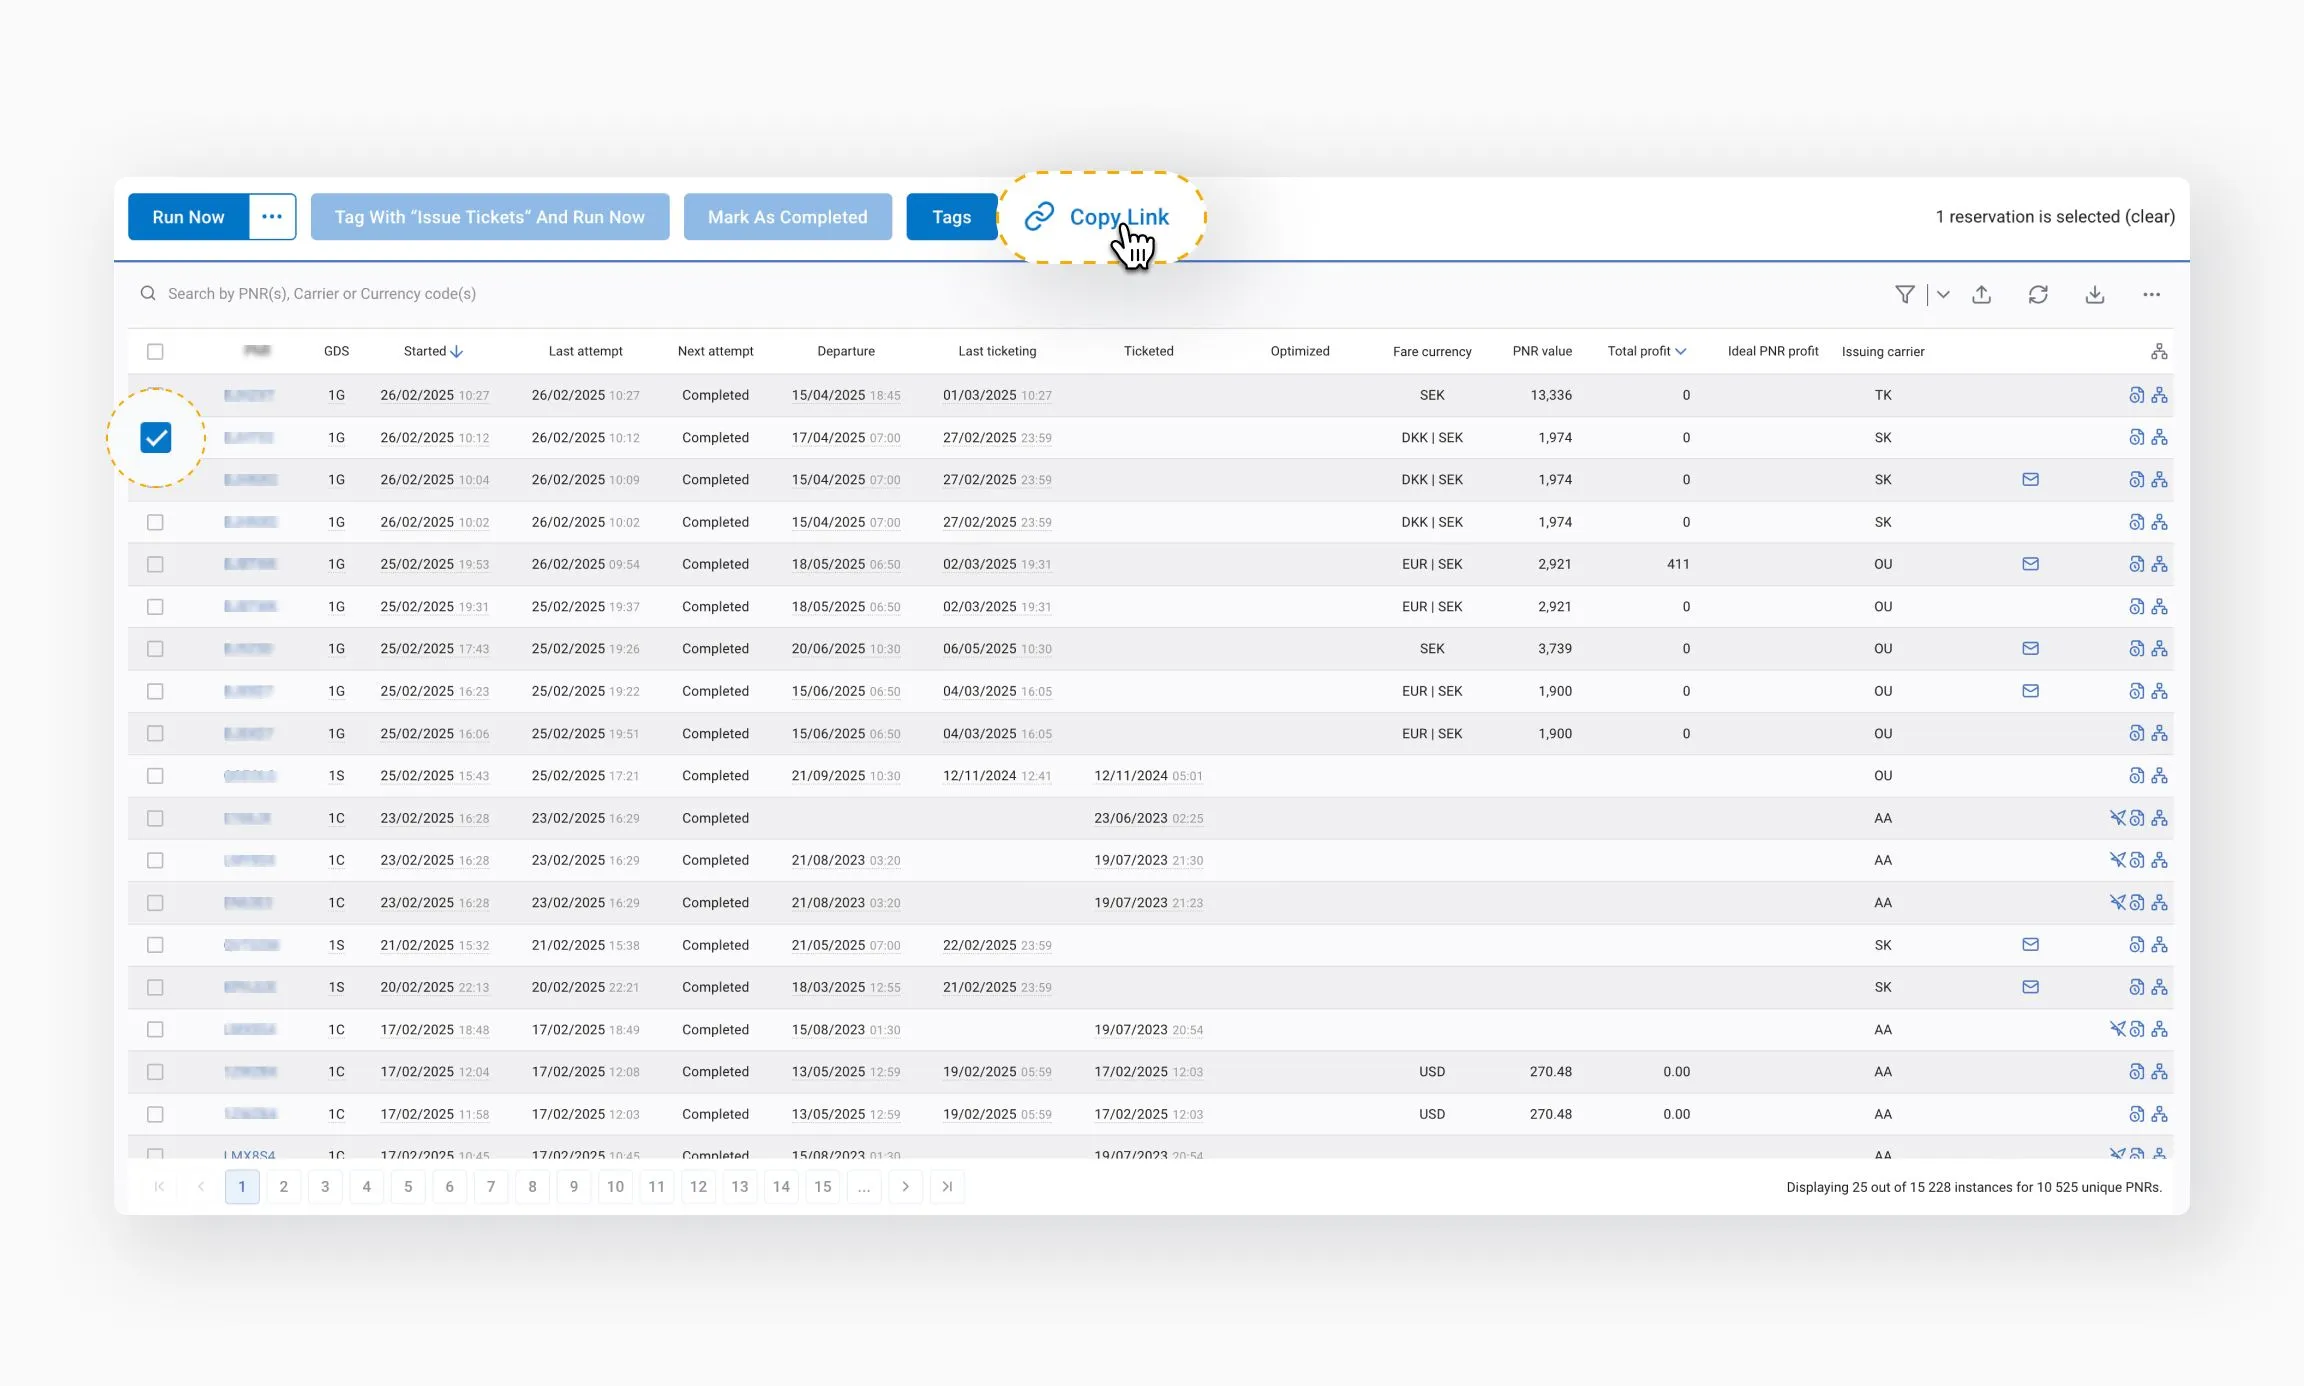The width and height of the screenshot is (2304, 1386).
Task: Open Run Now more options dropdown
Action: [x=272, y=216]
